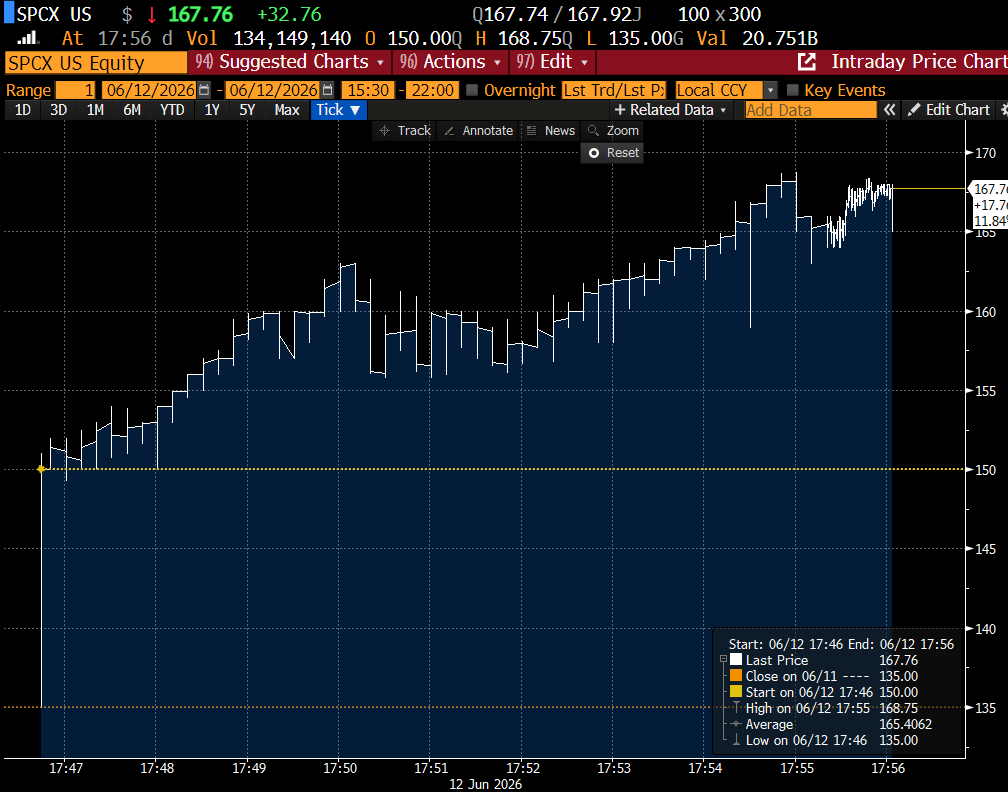The width and height of the screenshot is (1008, 792).
Task: Expand the Tick interval dropdown
Action: coord(338,110)
